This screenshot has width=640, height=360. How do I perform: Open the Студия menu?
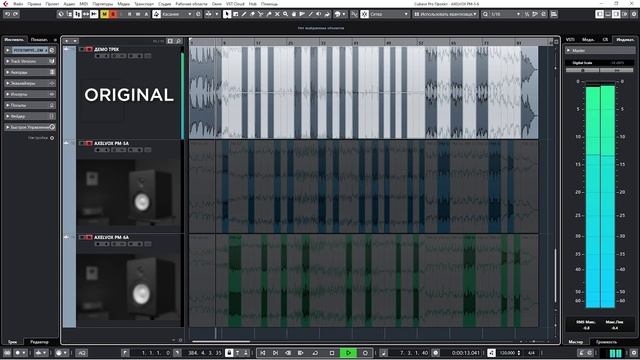click(164, 4)
